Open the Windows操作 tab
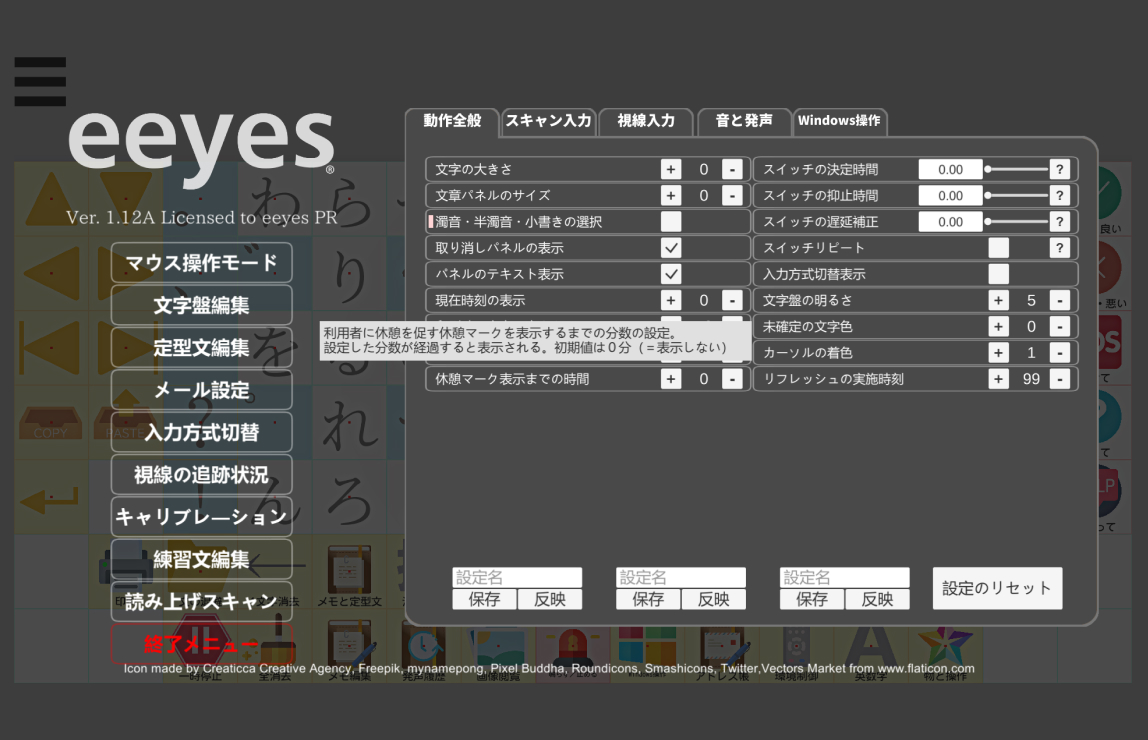The image size is (1148, 740). 840,122
